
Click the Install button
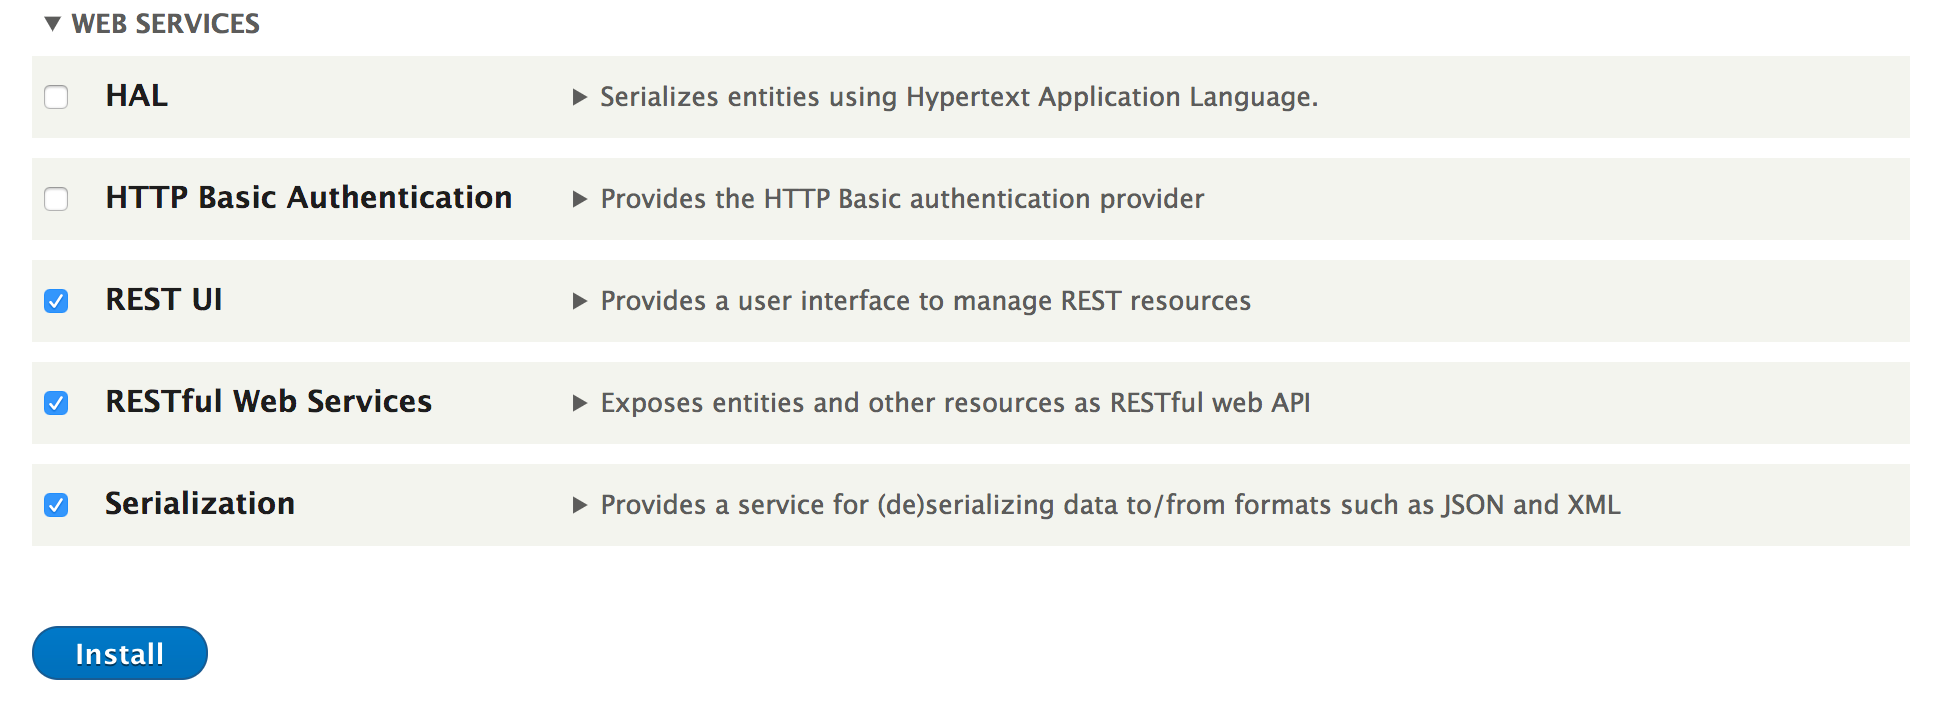pos(120,653)
